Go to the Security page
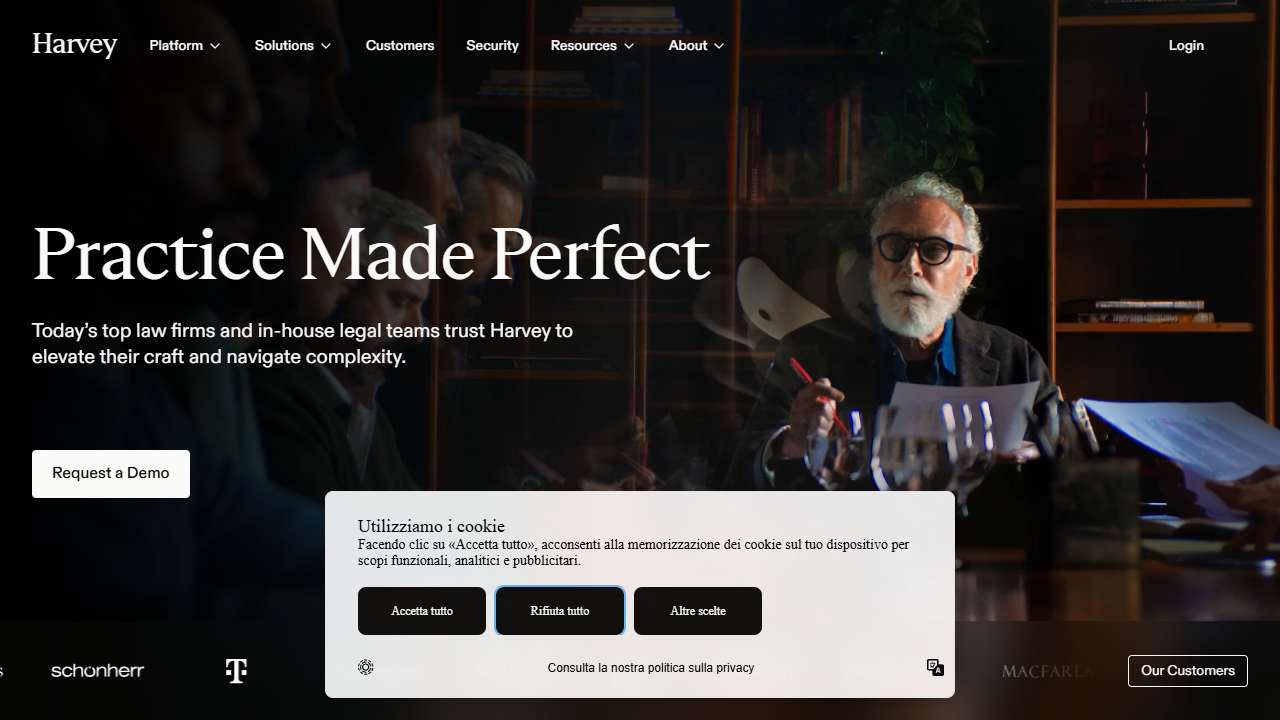Viewport: 1280px width, 720px height. click(x=492, y=45)
